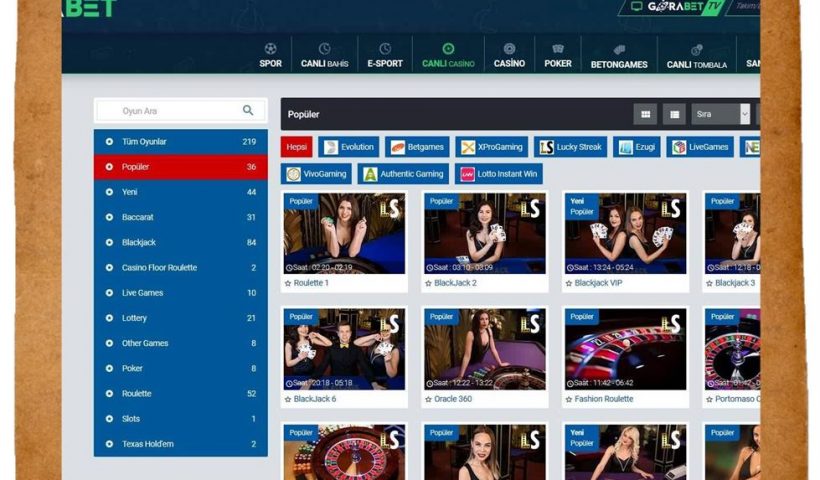
Task: Click the magnifier search icon
Action: pos(248,110)
